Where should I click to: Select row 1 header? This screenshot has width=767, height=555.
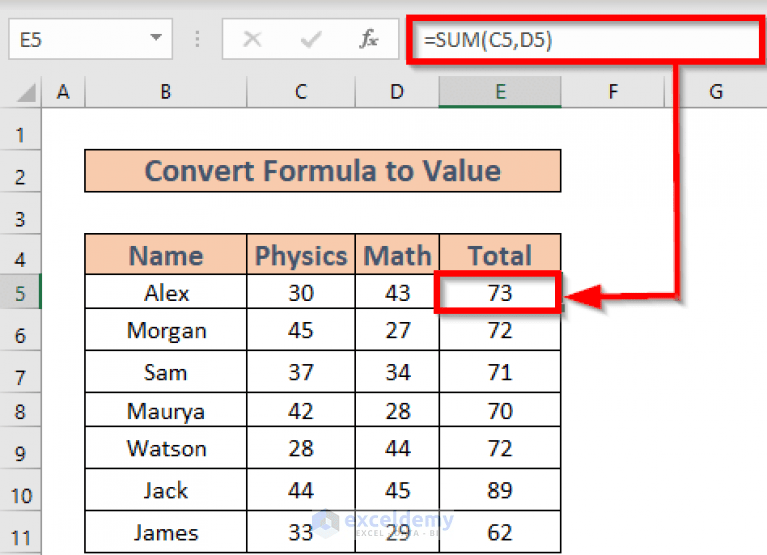pos(20,129)
